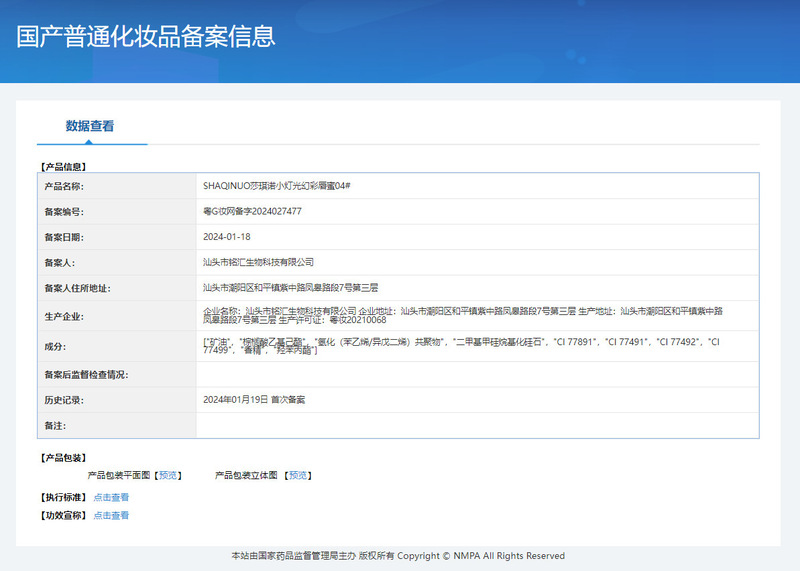Open 产品包装平面图 预览 link

168,475
